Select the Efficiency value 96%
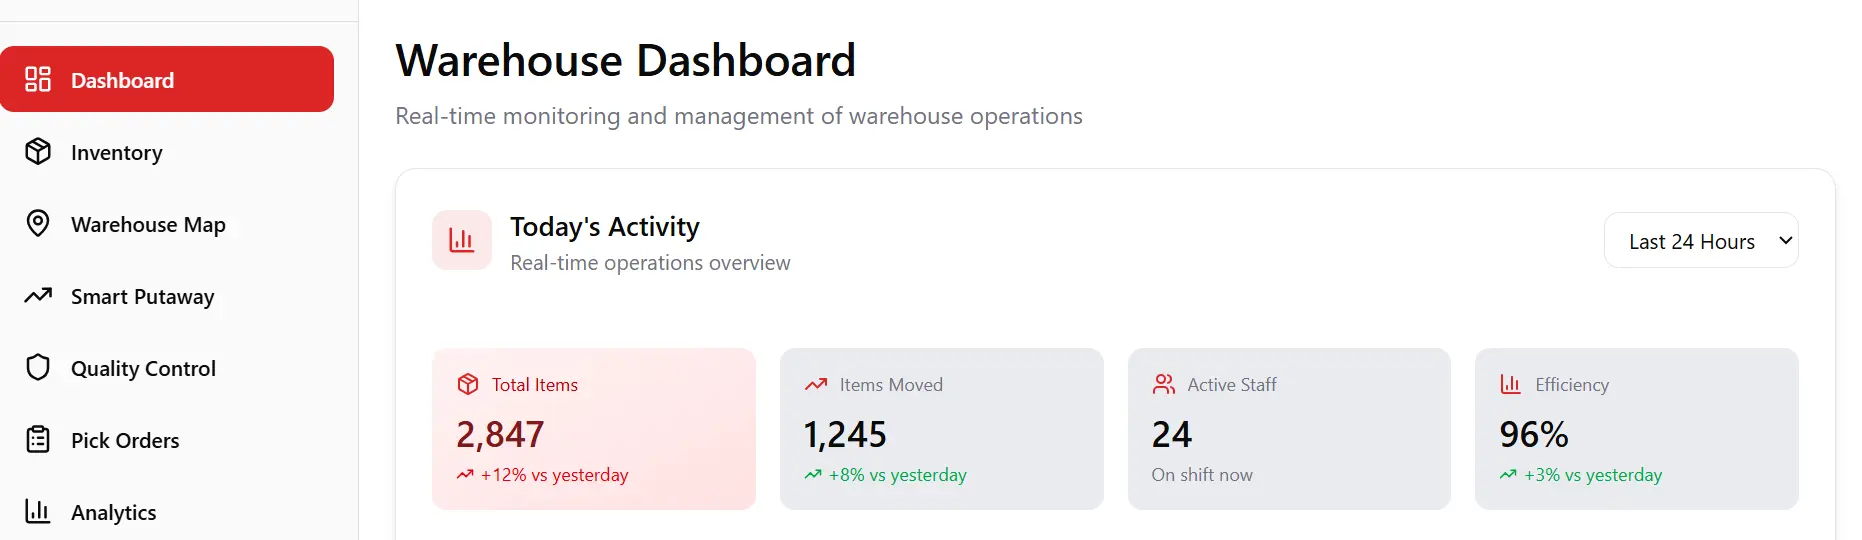Viewport: 1862px width, 540px height. point(1534,434)
